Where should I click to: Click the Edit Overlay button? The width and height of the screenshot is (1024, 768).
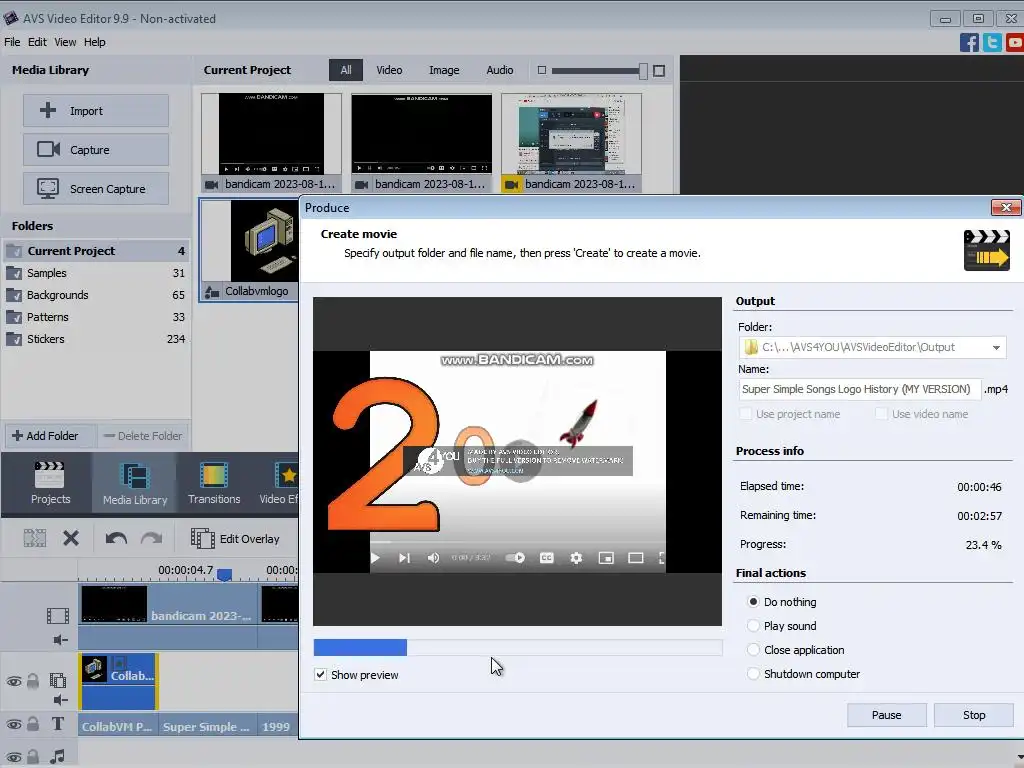(x=235, y=539)
